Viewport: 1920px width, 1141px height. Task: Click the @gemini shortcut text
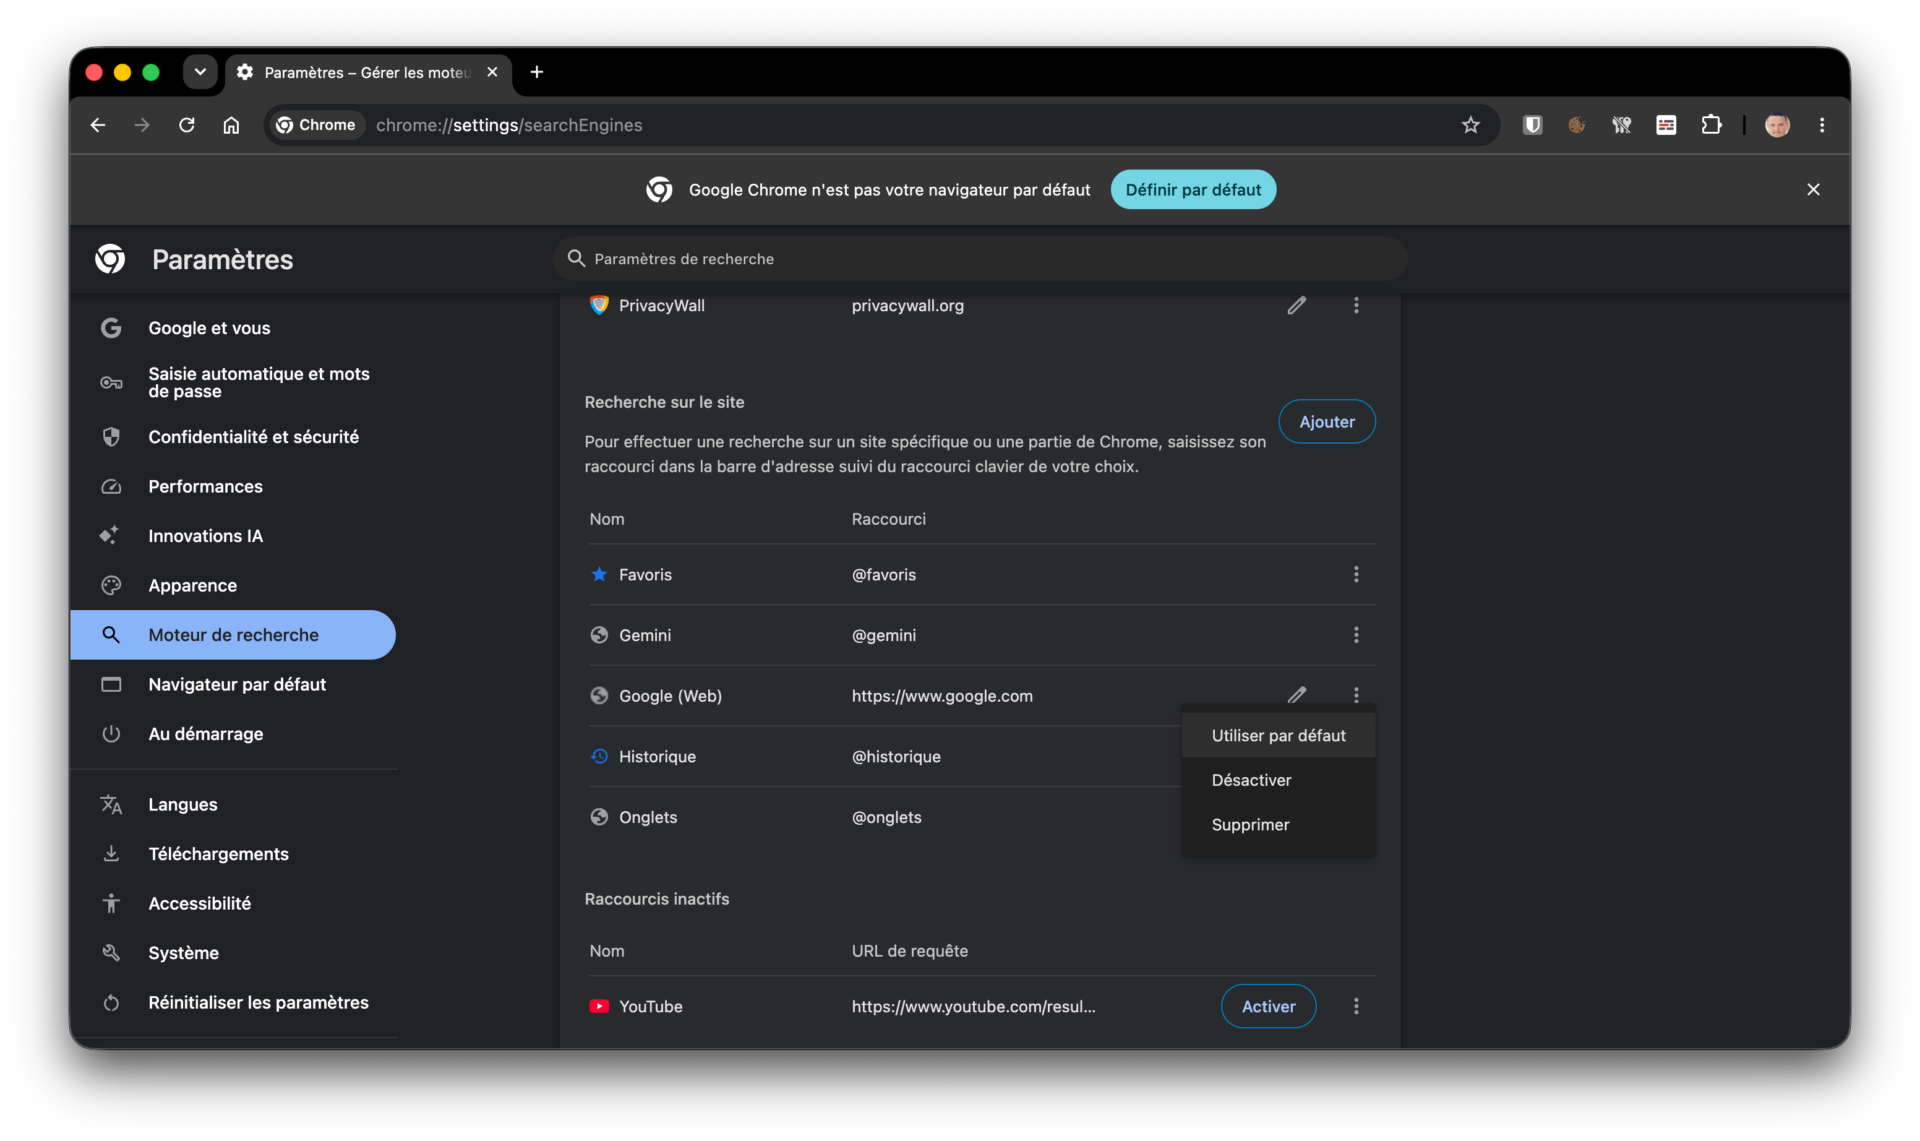(884, 635)
